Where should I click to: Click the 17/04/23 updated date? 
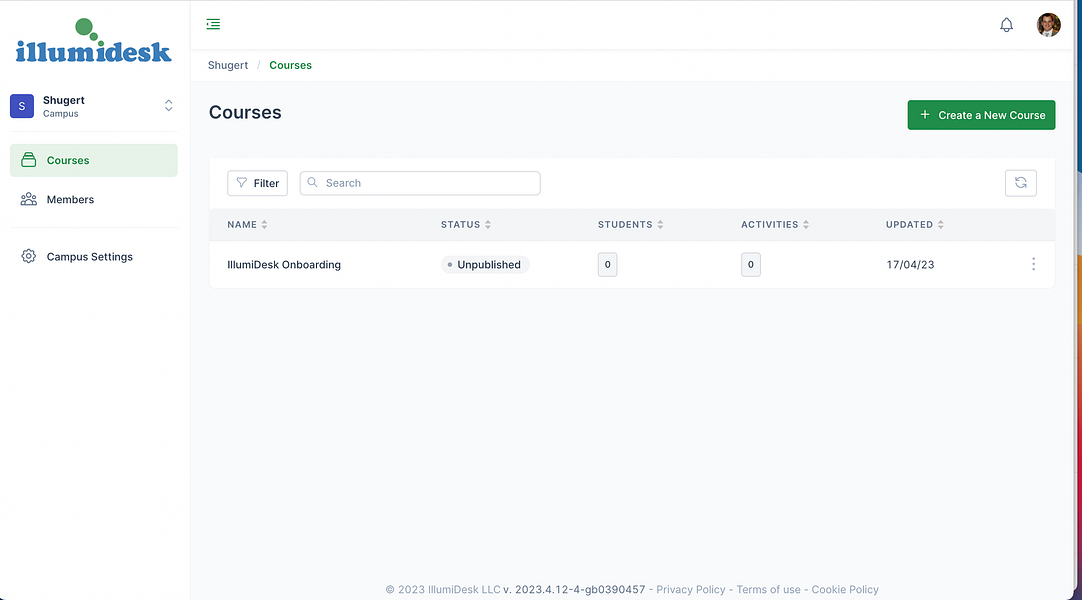(x=910, y=265)
